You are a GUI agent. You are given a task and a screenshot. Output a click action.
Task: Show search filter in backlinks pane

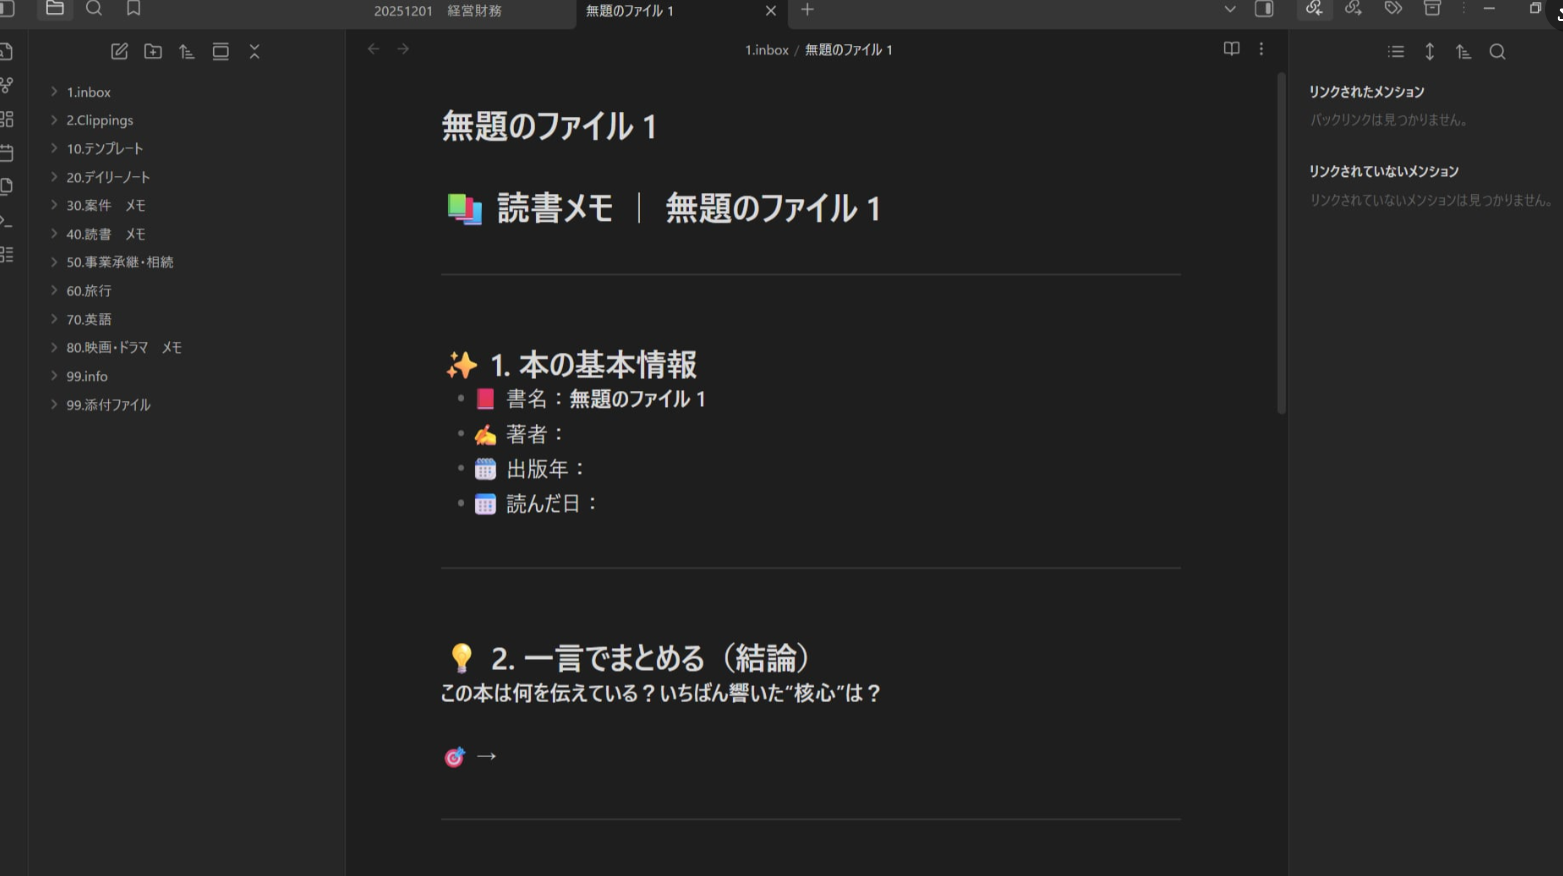pos(1497,52)
